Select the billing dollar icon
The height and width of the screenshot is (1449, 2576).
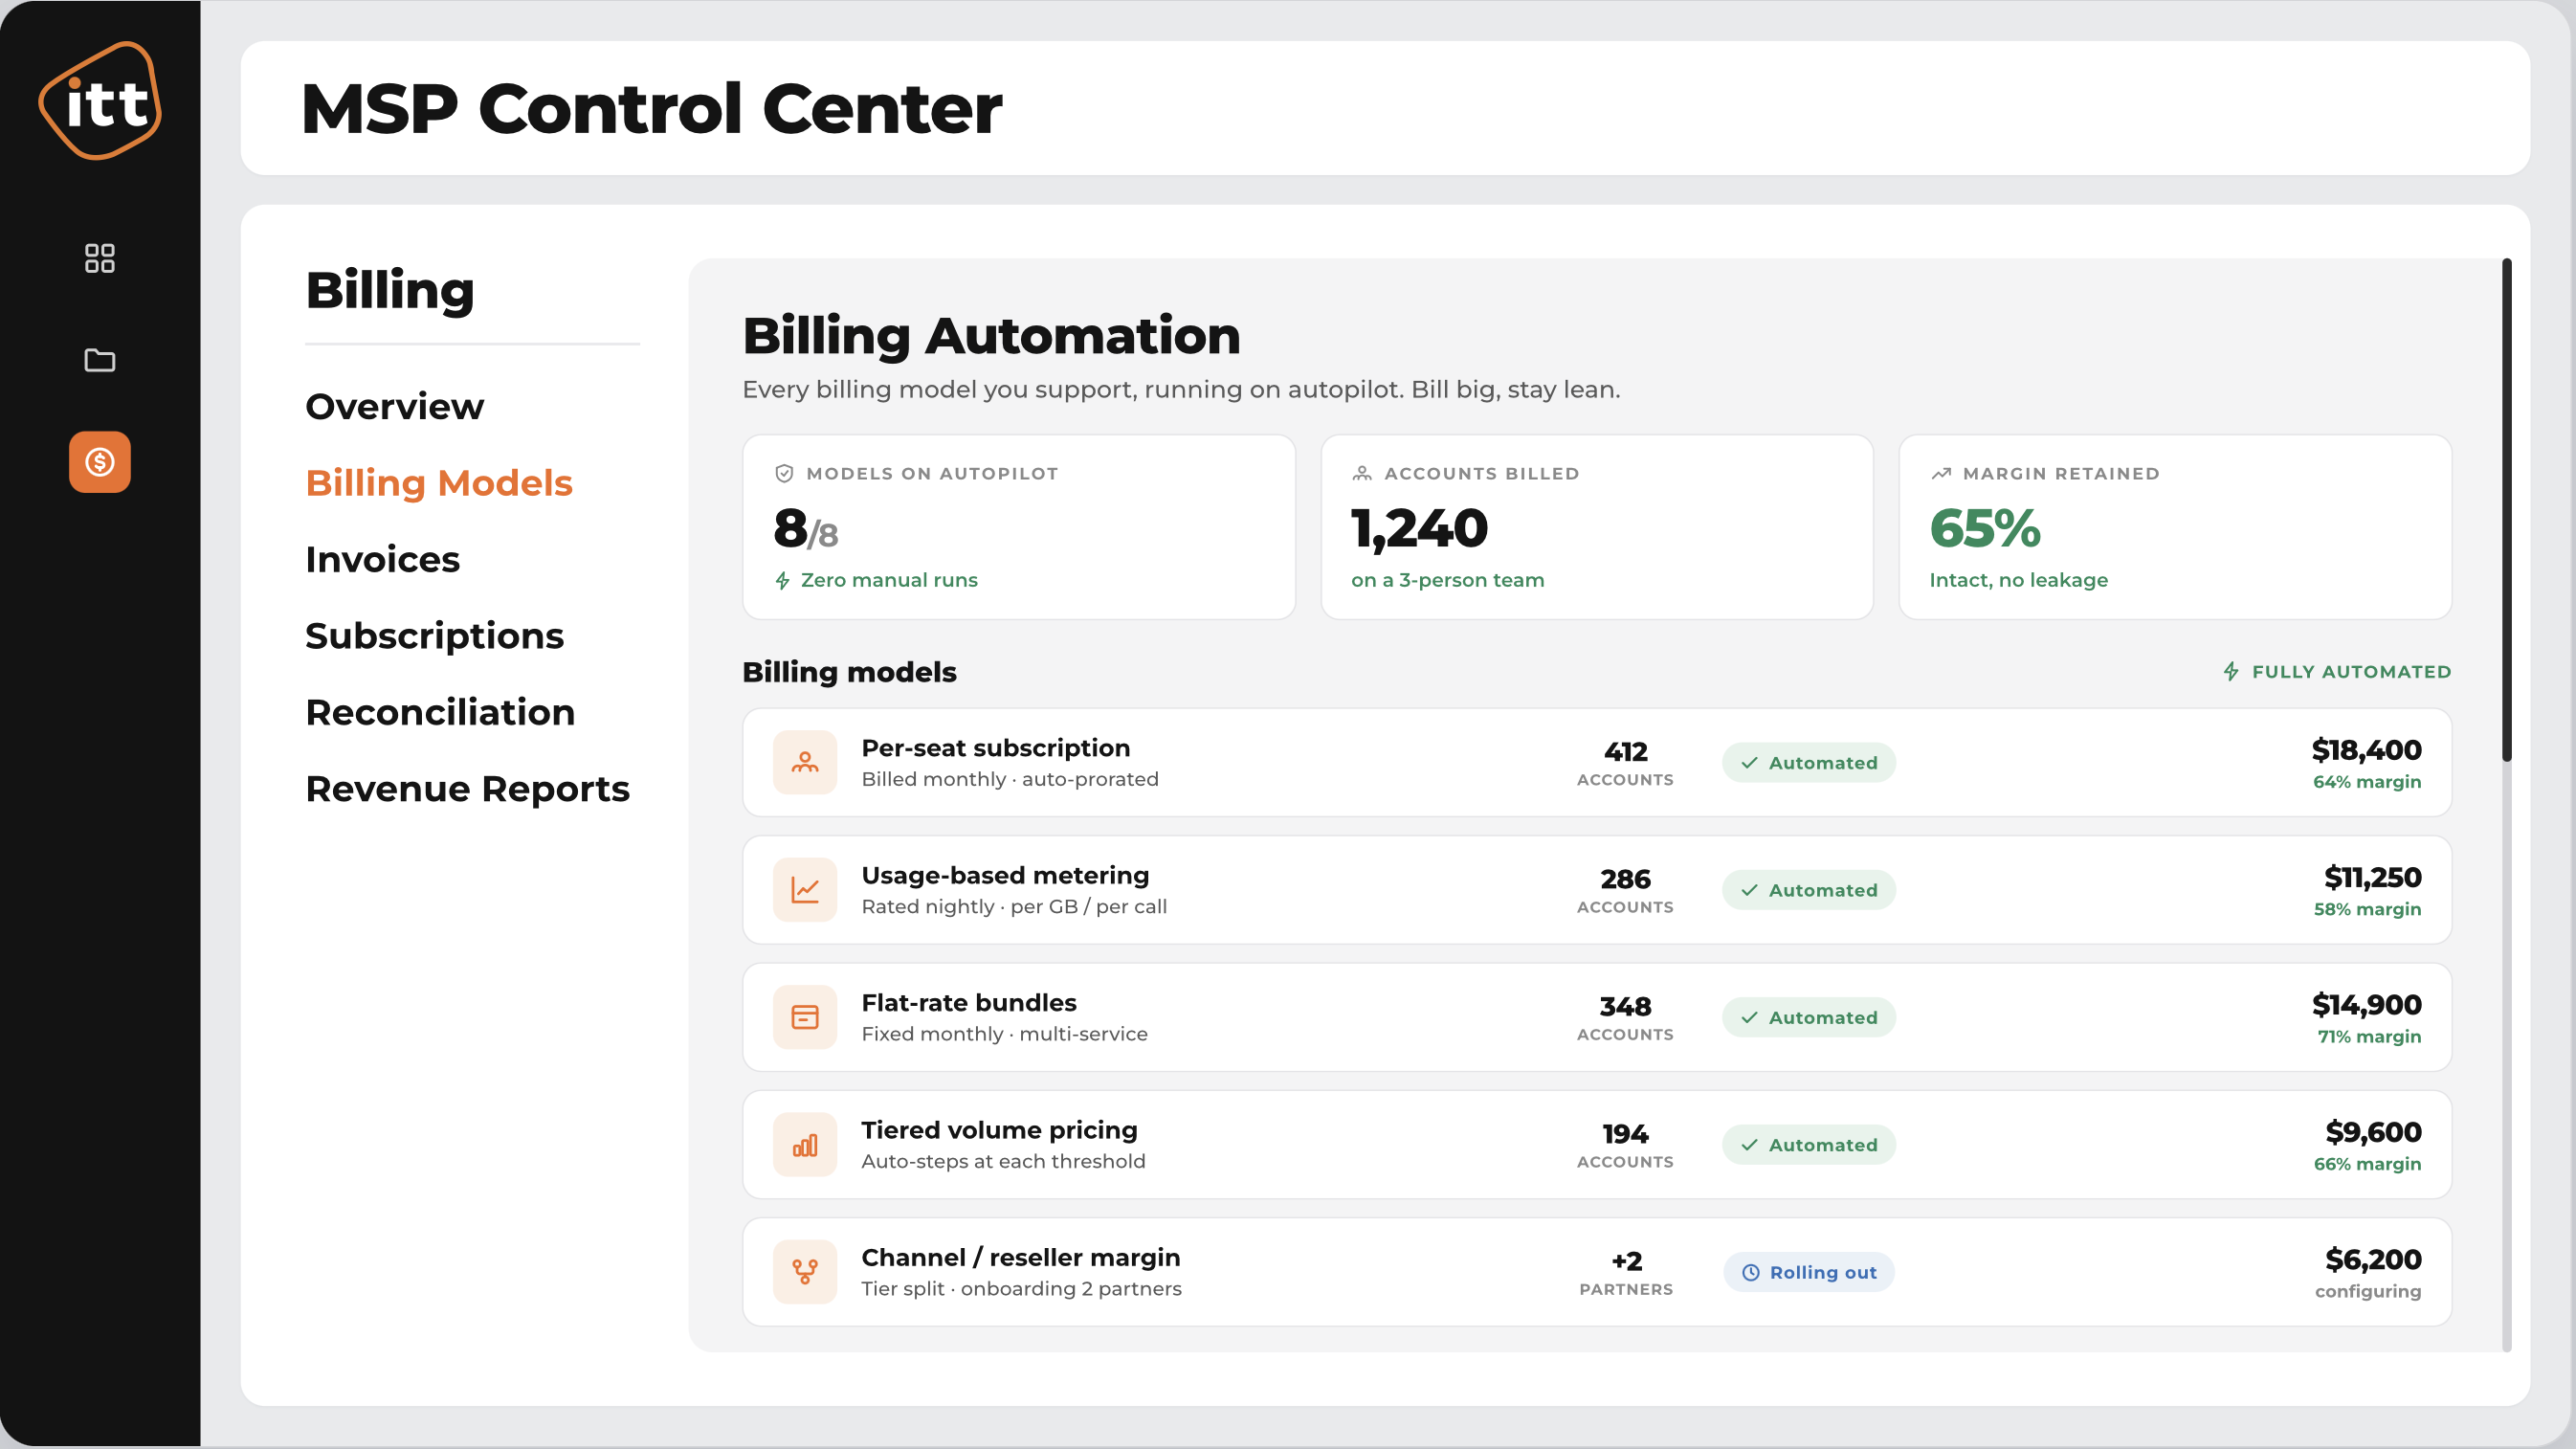click(x=100, y=462)
